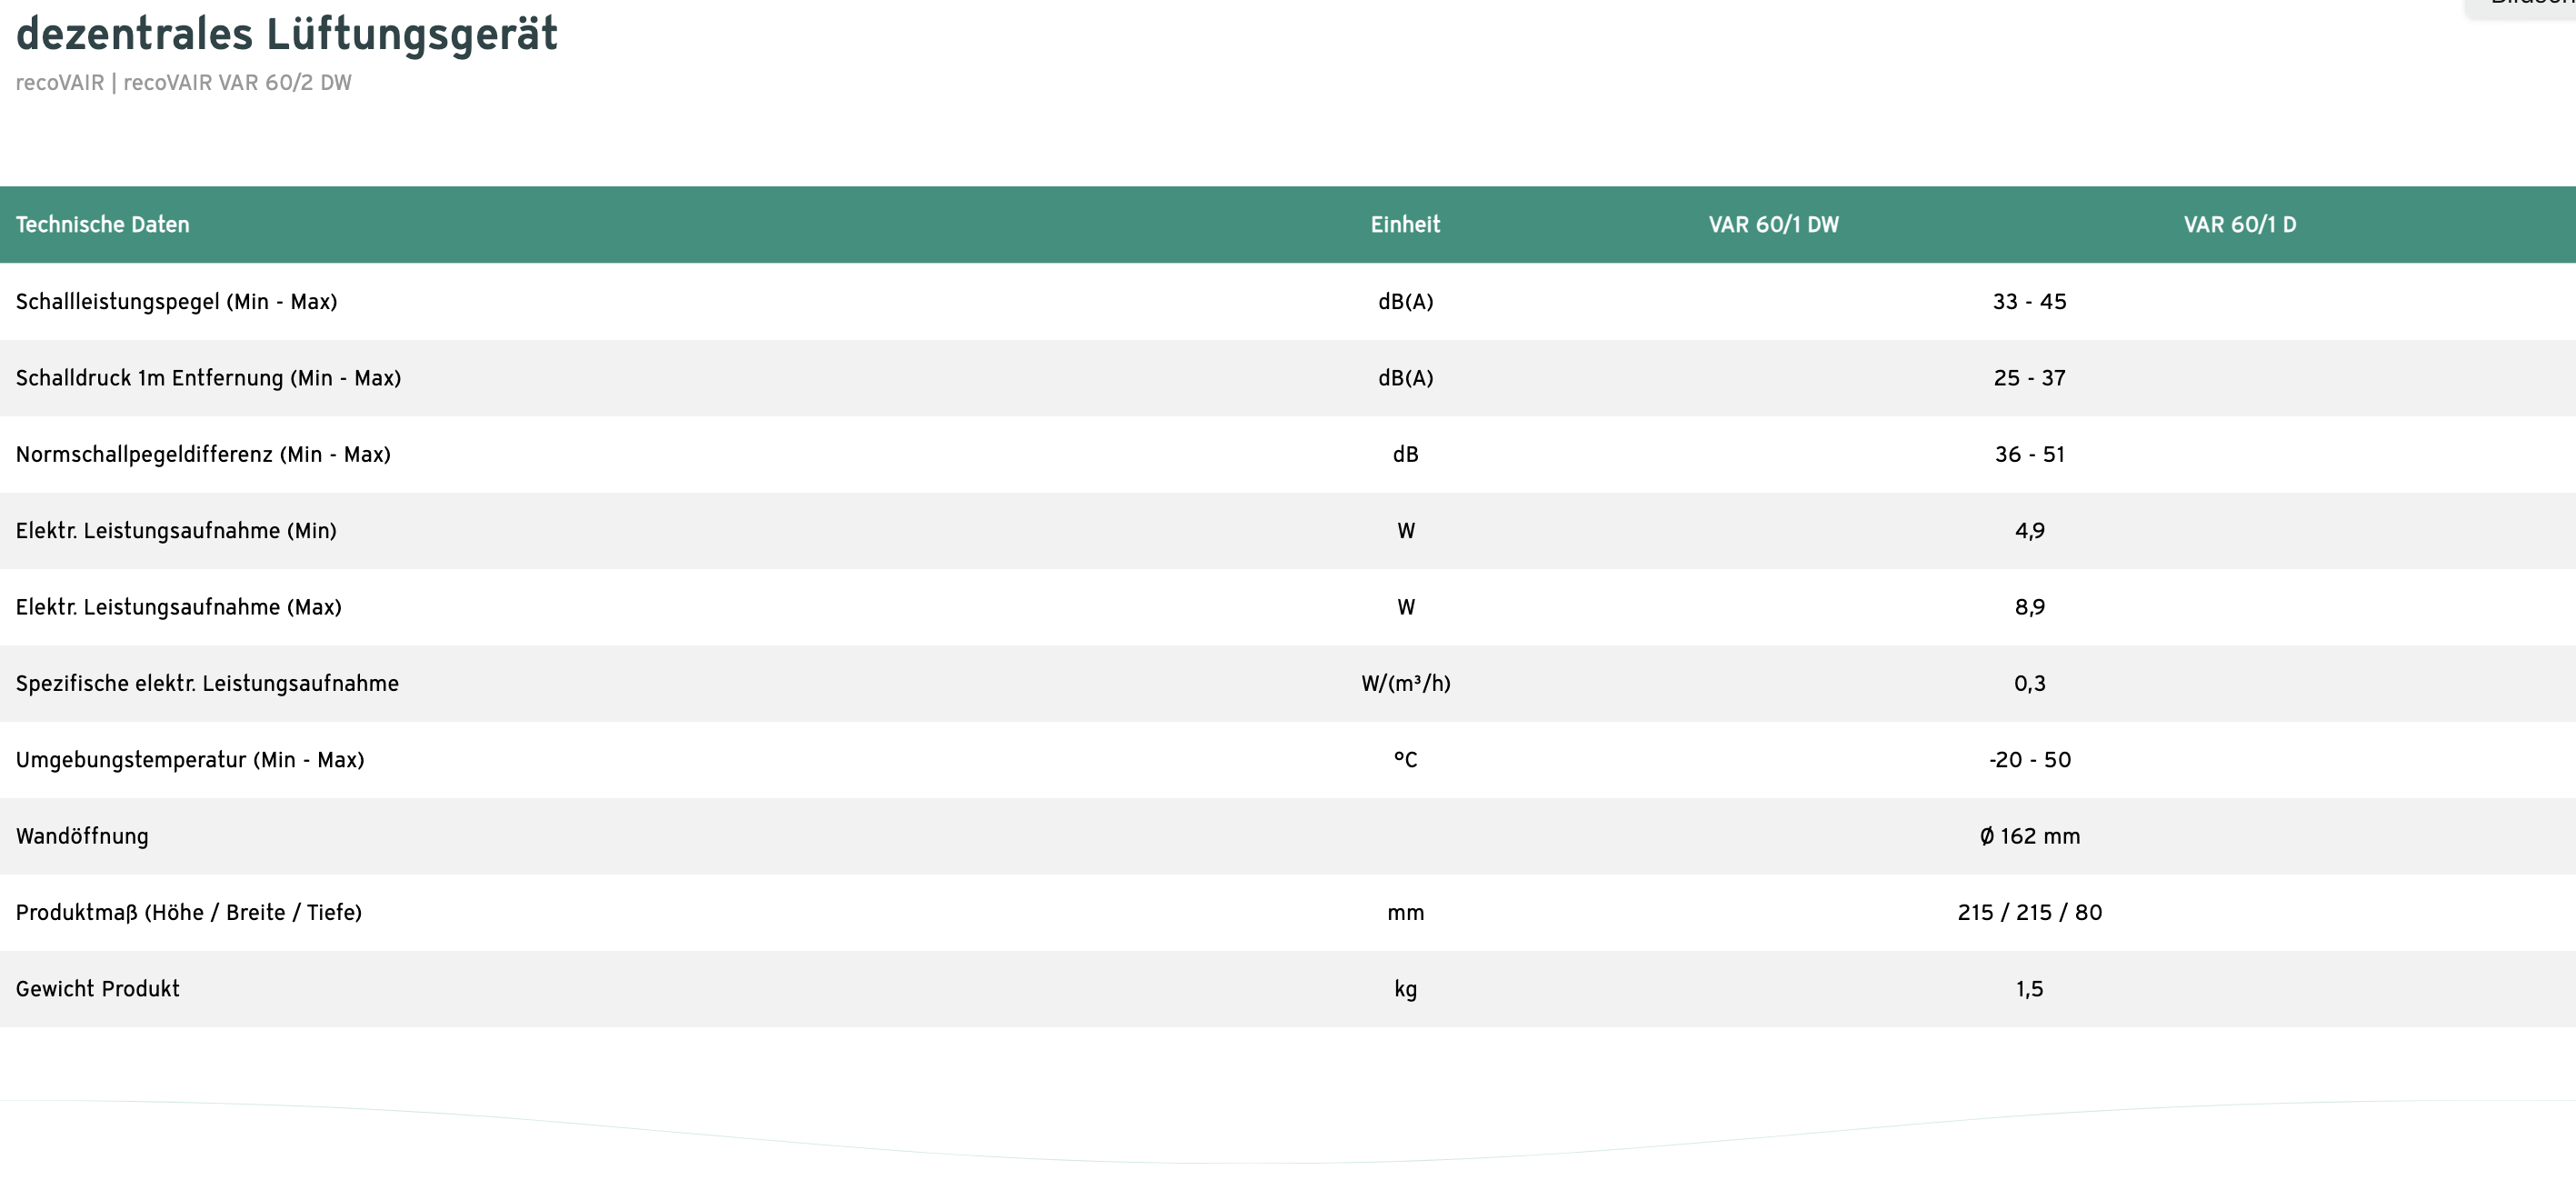2576x1200 pixels.
Task: Click the value '4,9'
Action: coord(2030,531)
